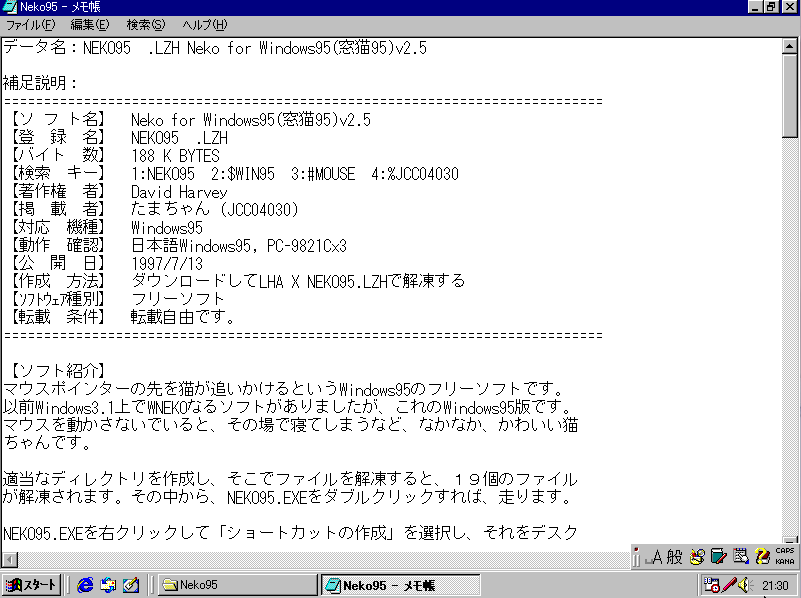Click the Task Scheduler tray icon
The image size is (801, 598).
click(712, 585)
